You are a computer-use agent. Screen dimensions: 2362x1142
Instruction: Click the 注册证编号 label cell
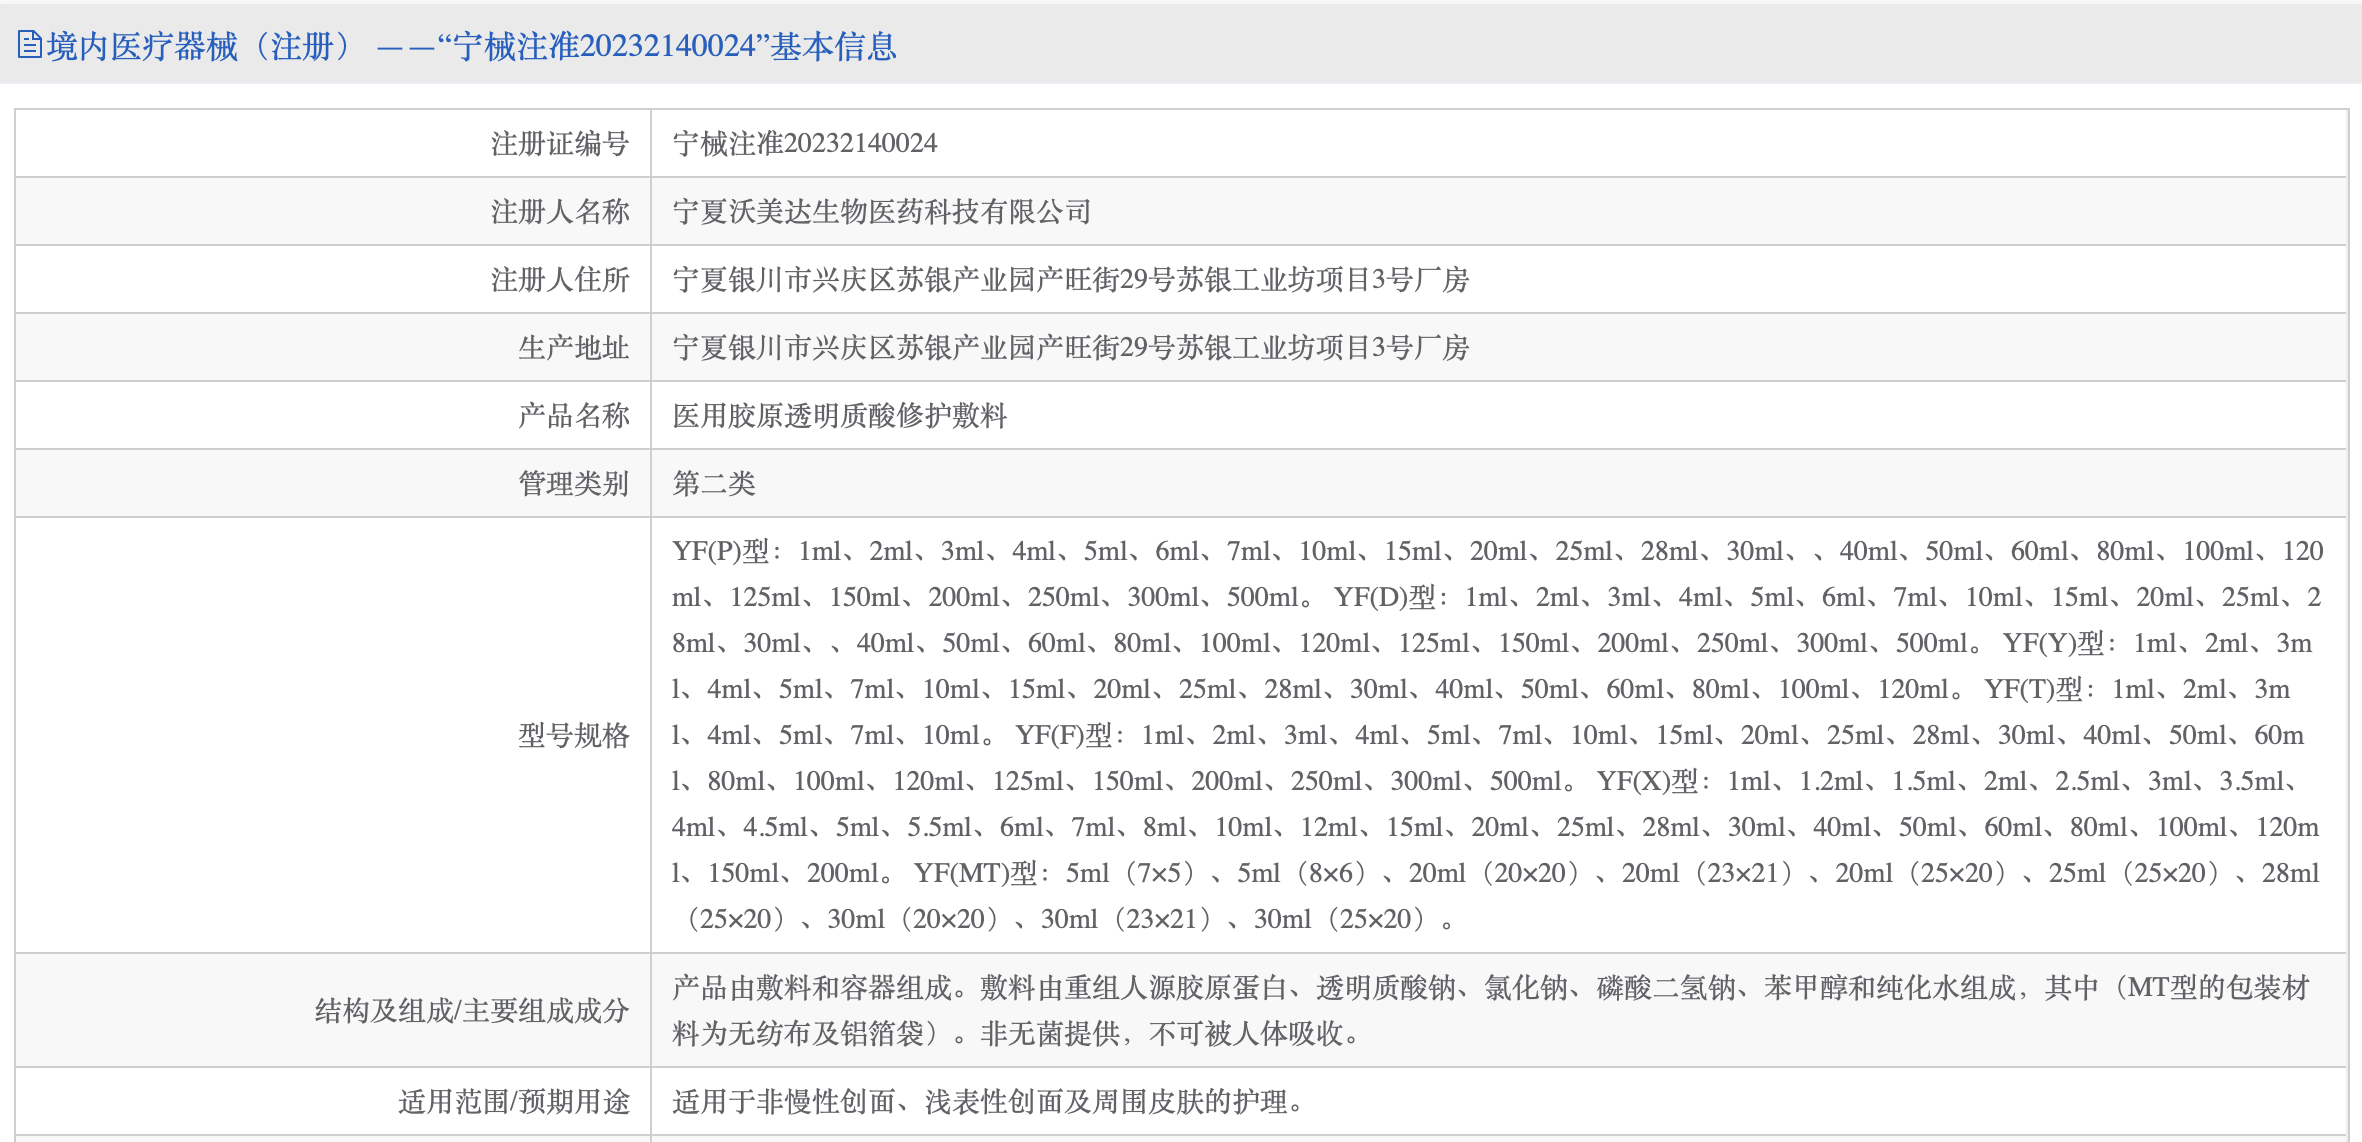pos(559,144)
